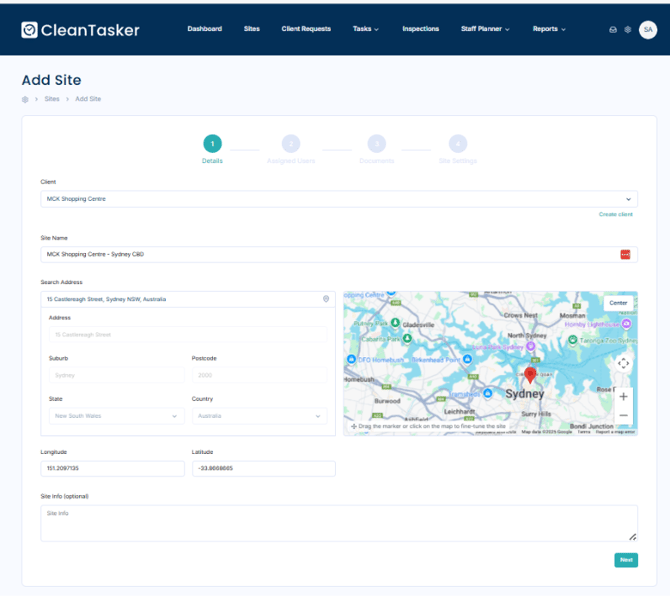Zoom in on the map

(623, 396)
